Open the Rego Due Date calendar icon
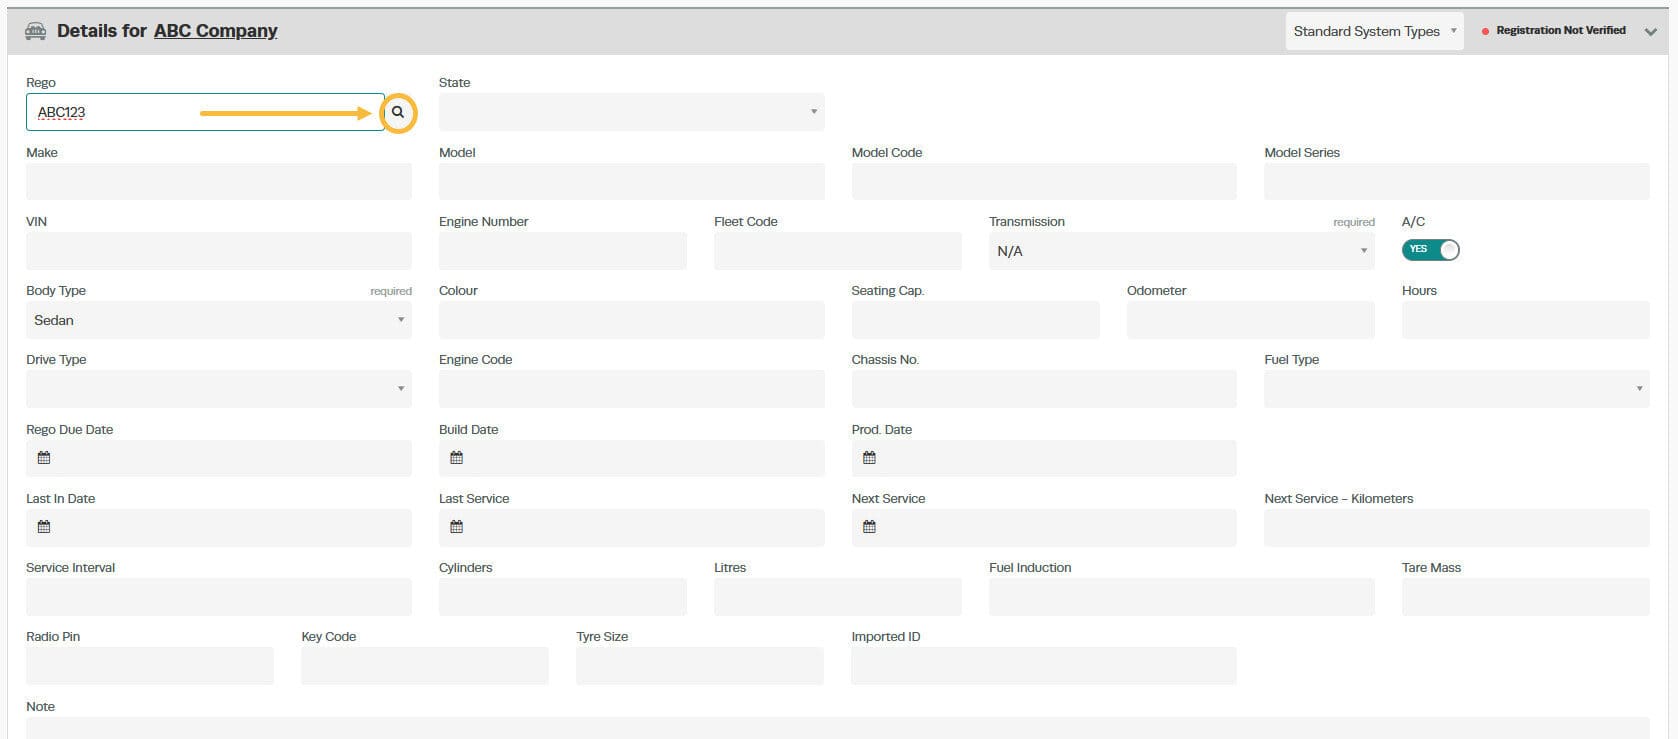 point(44,458)
